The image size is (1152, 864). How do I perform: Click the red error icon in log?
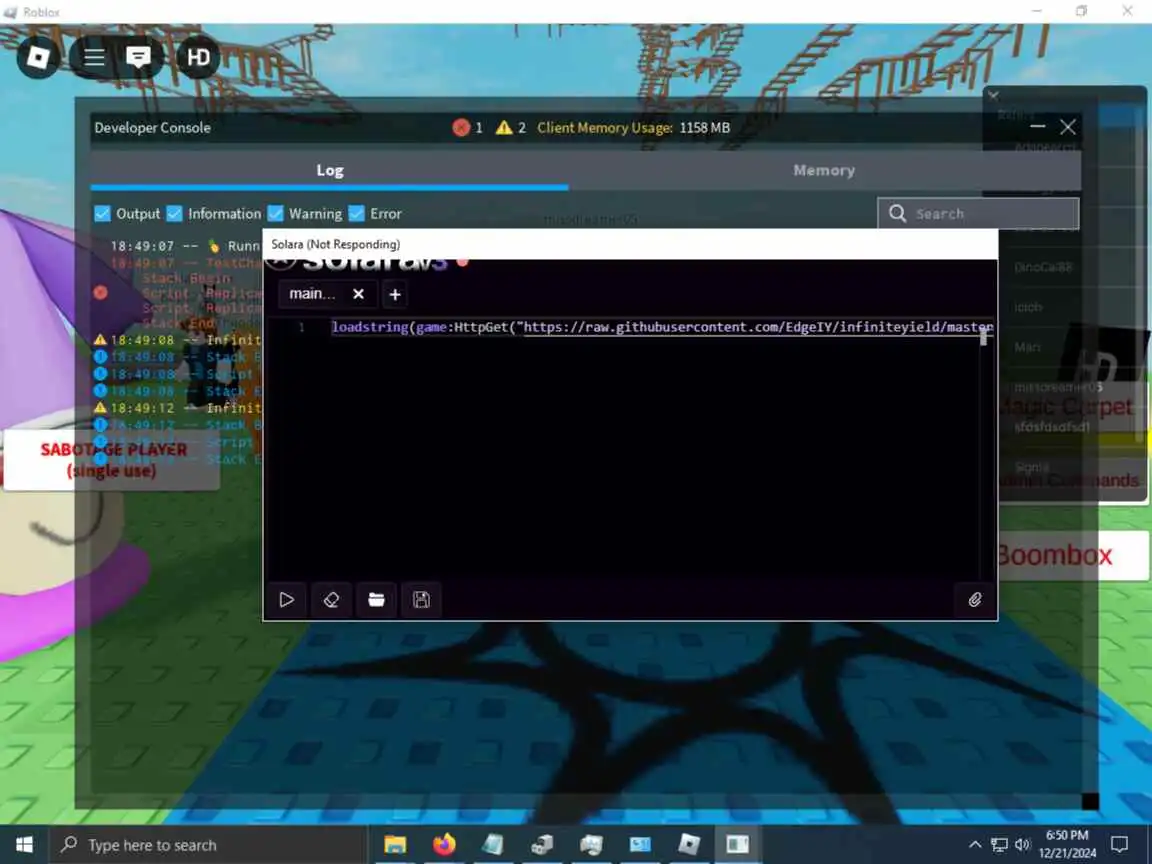pyautogui.click(x=101, y=292)
